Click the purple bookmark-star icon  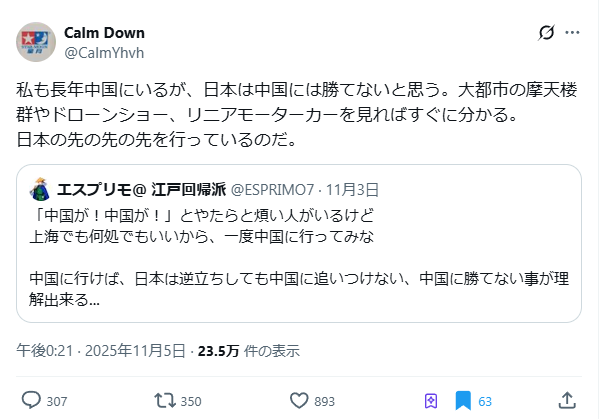431,400
